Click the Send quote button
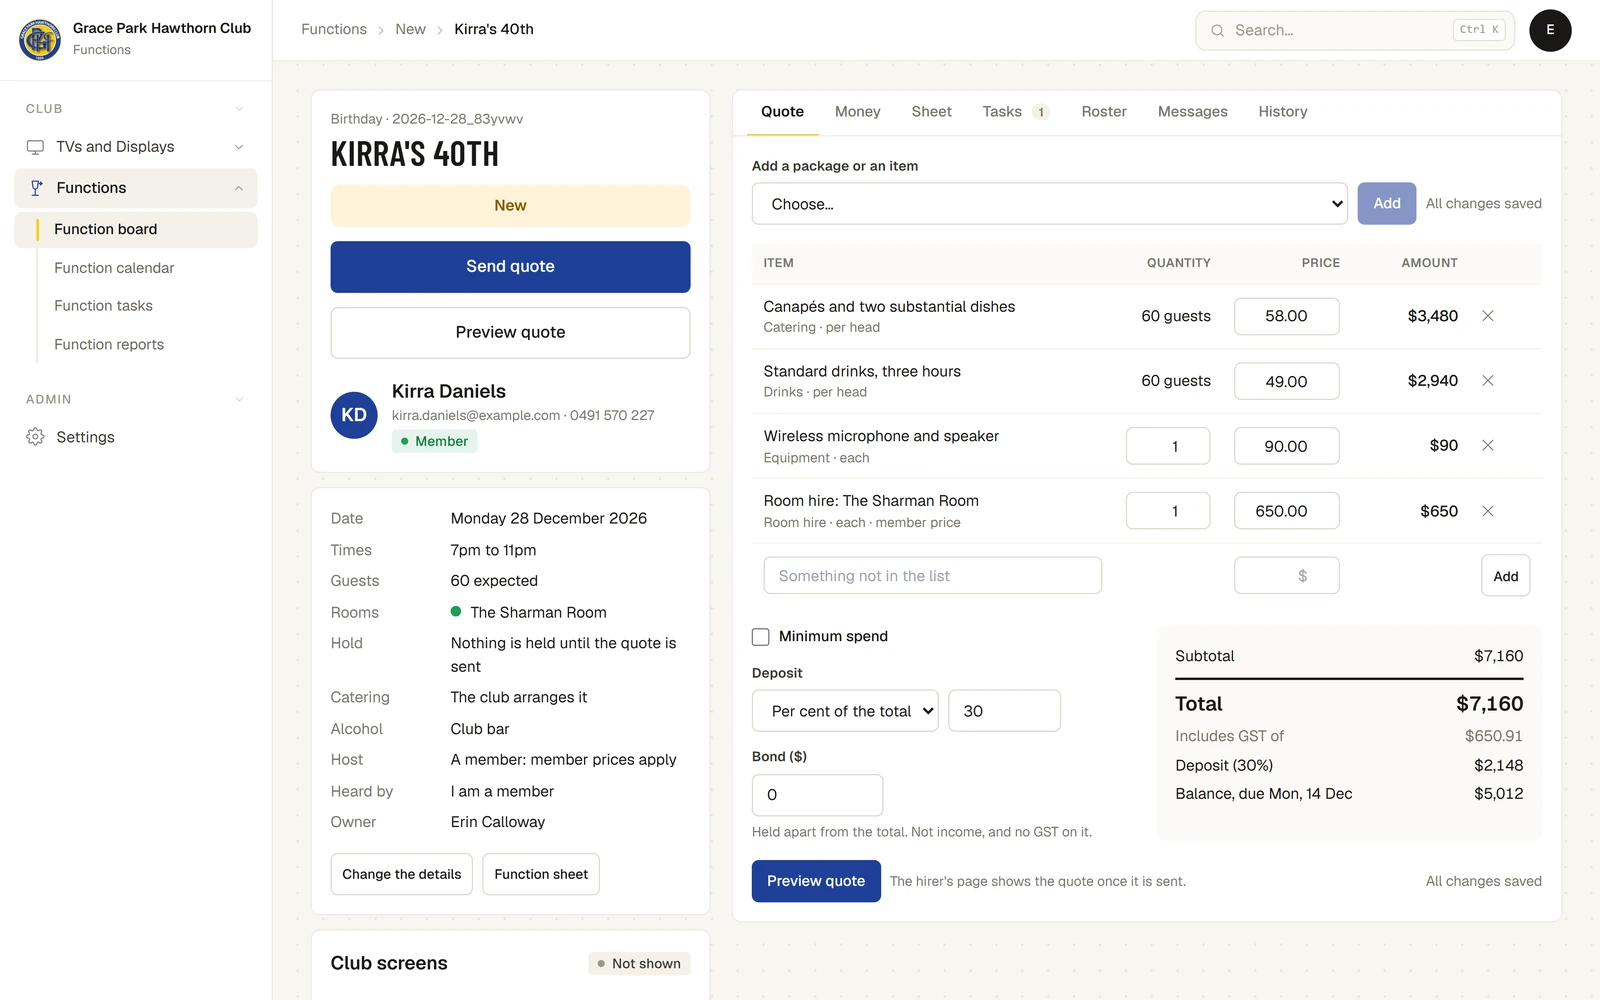The width and height of the screenshot is (1600, 1000). point(510,267)
